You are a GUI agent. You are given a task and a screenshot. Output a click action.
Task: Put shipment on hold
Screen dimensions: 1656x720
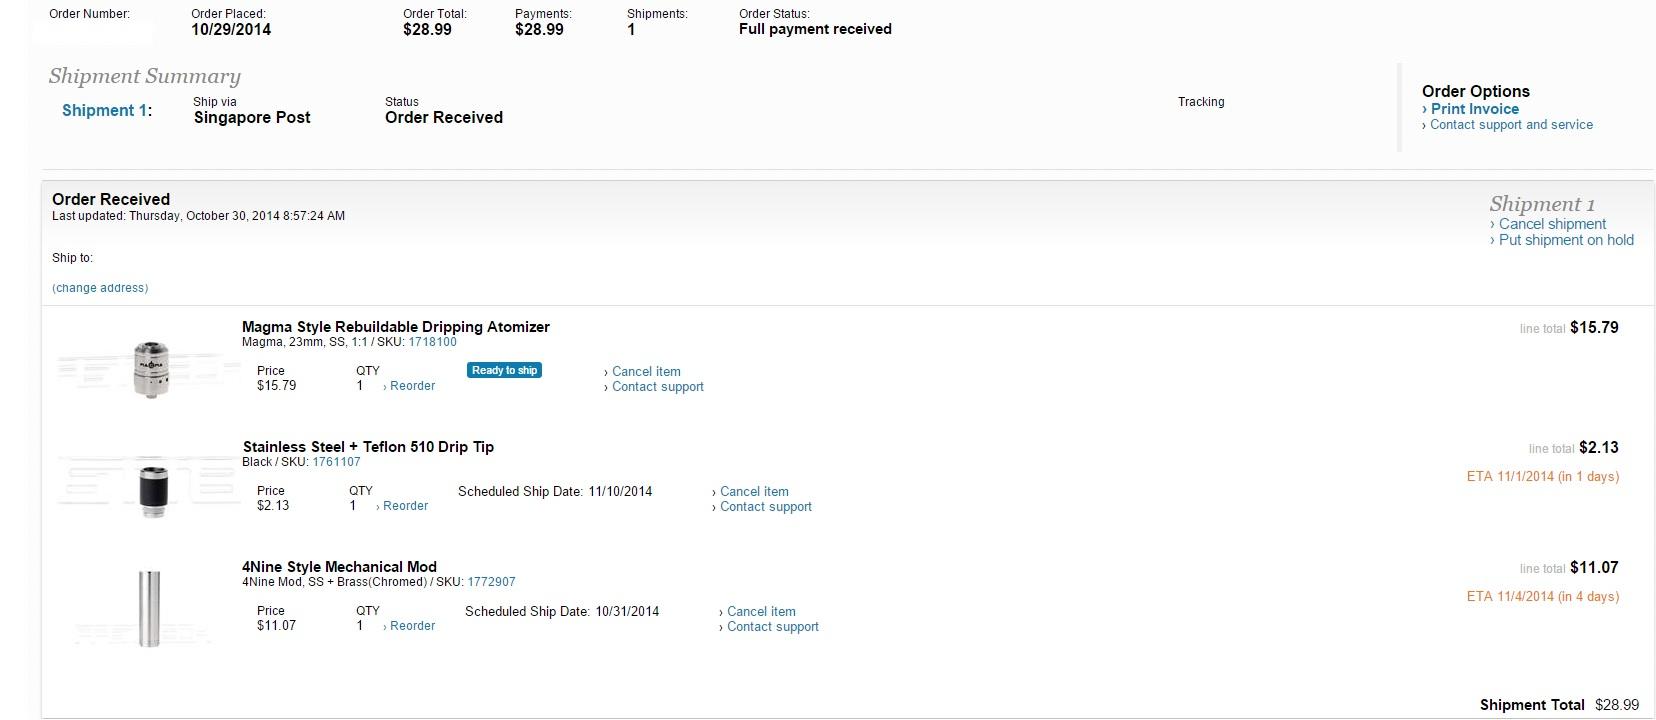tap(1566, 240)
